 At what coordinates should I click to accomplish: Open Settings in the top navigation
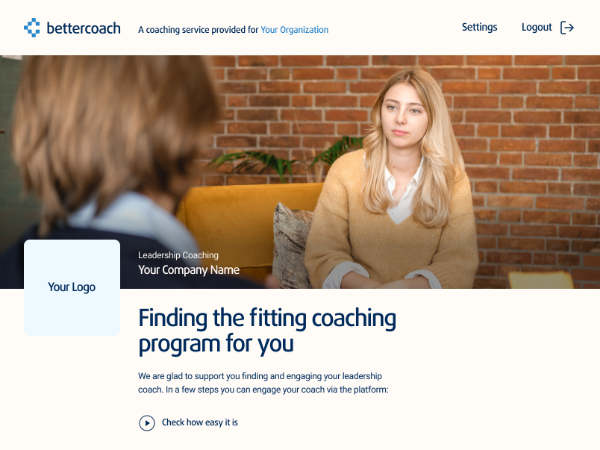(x=479, y=27)
